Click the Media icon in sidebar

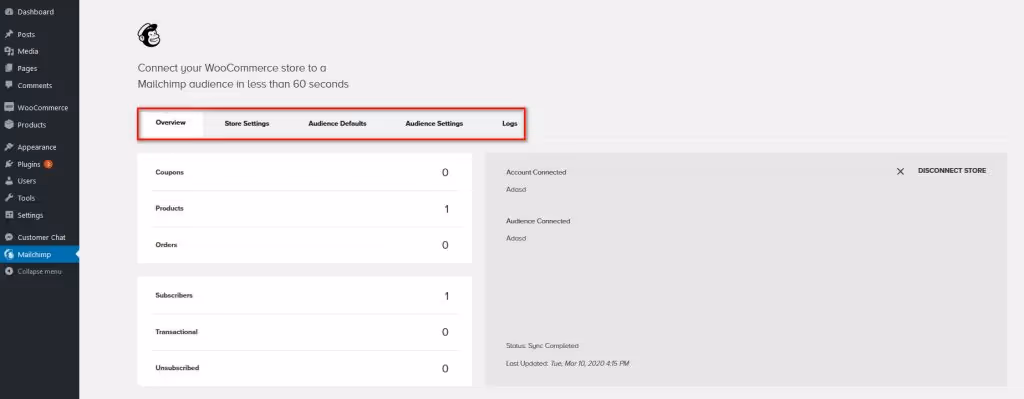pyautogui.click(x=8, y=51)
